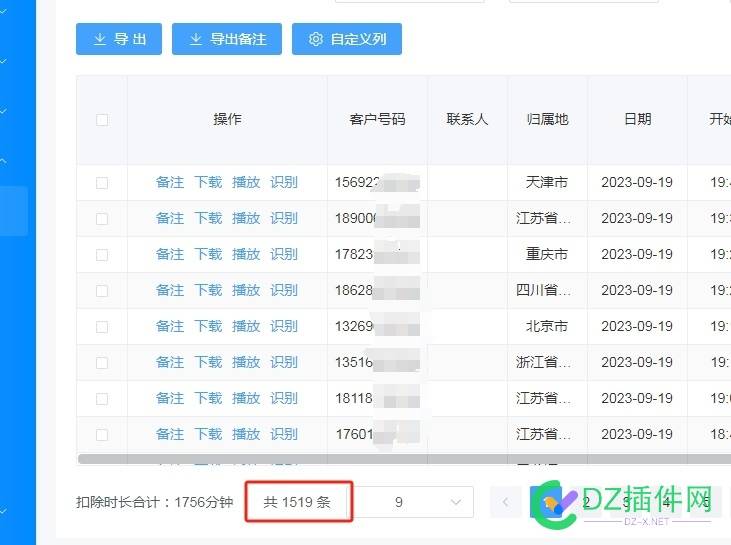Click the 操作 column header
The width and height of the screenshot is (731, 545).
point(228,119)
